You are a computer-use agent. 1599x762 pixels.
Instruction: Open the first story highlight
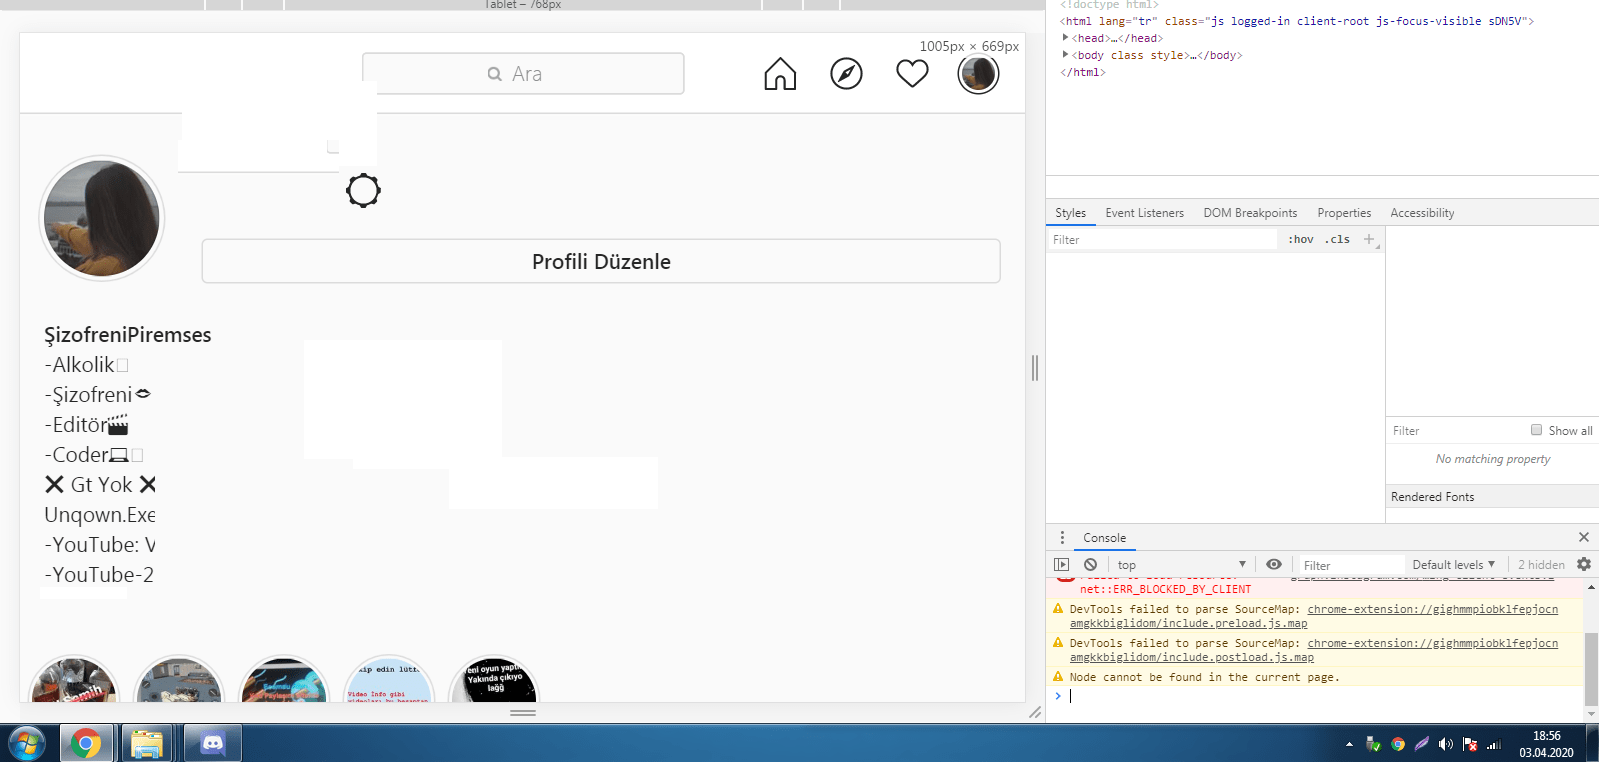[x=75, y=679]
